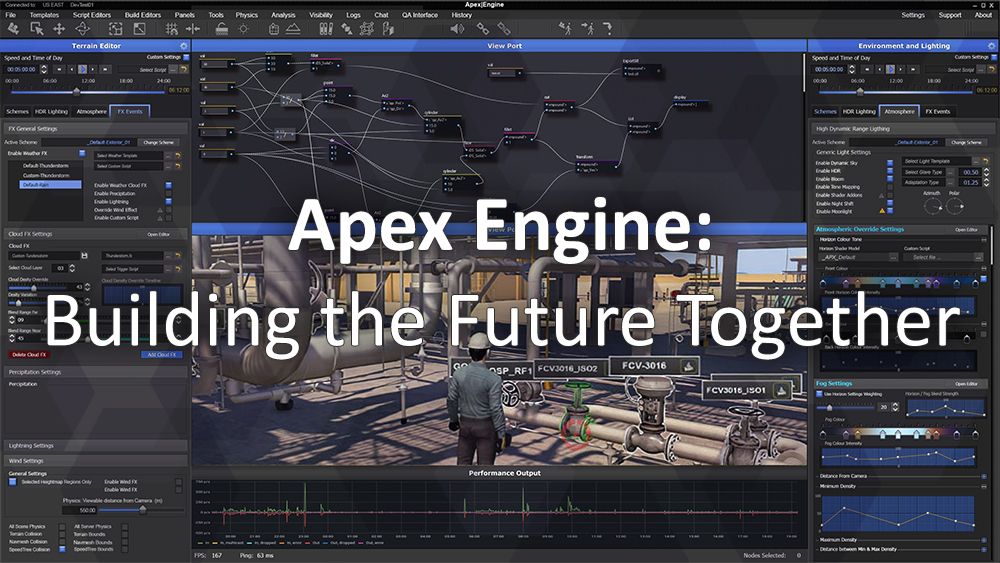Save the Cloud FX preset with disk icon
This screenshot has width=1000, height=563.
[x=85, y=257]
